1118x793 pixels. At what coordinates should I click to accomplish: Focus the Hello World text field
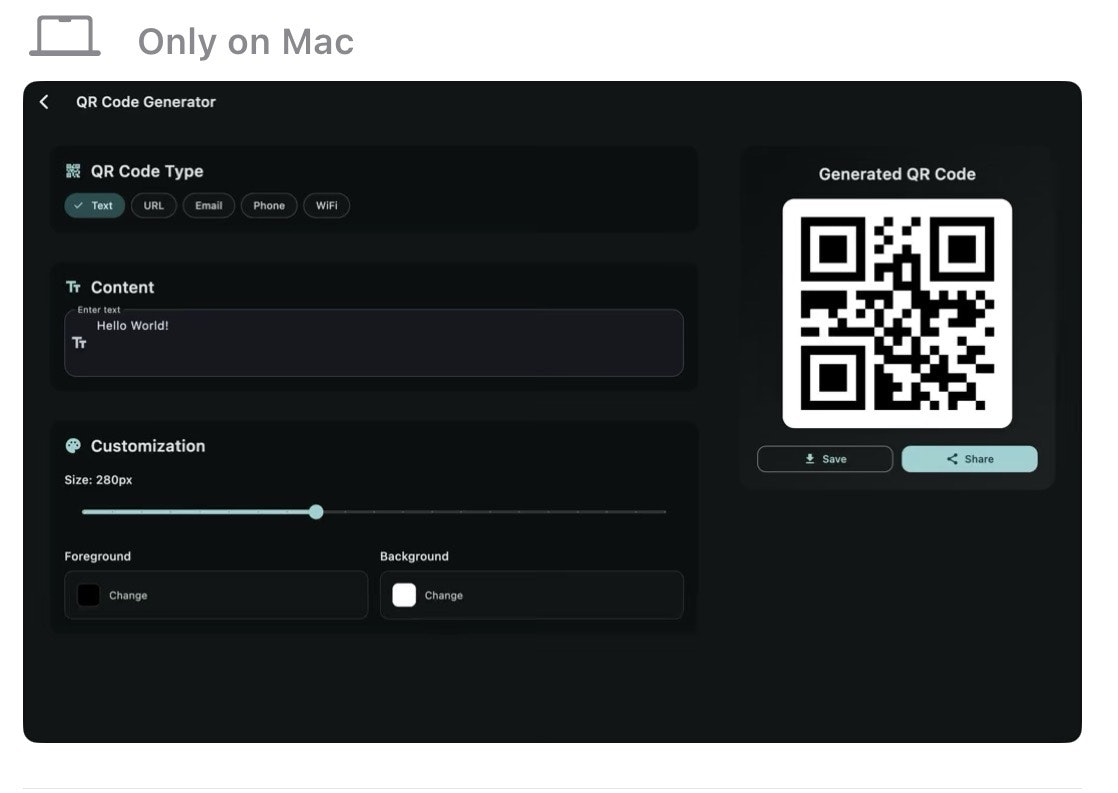374,343
